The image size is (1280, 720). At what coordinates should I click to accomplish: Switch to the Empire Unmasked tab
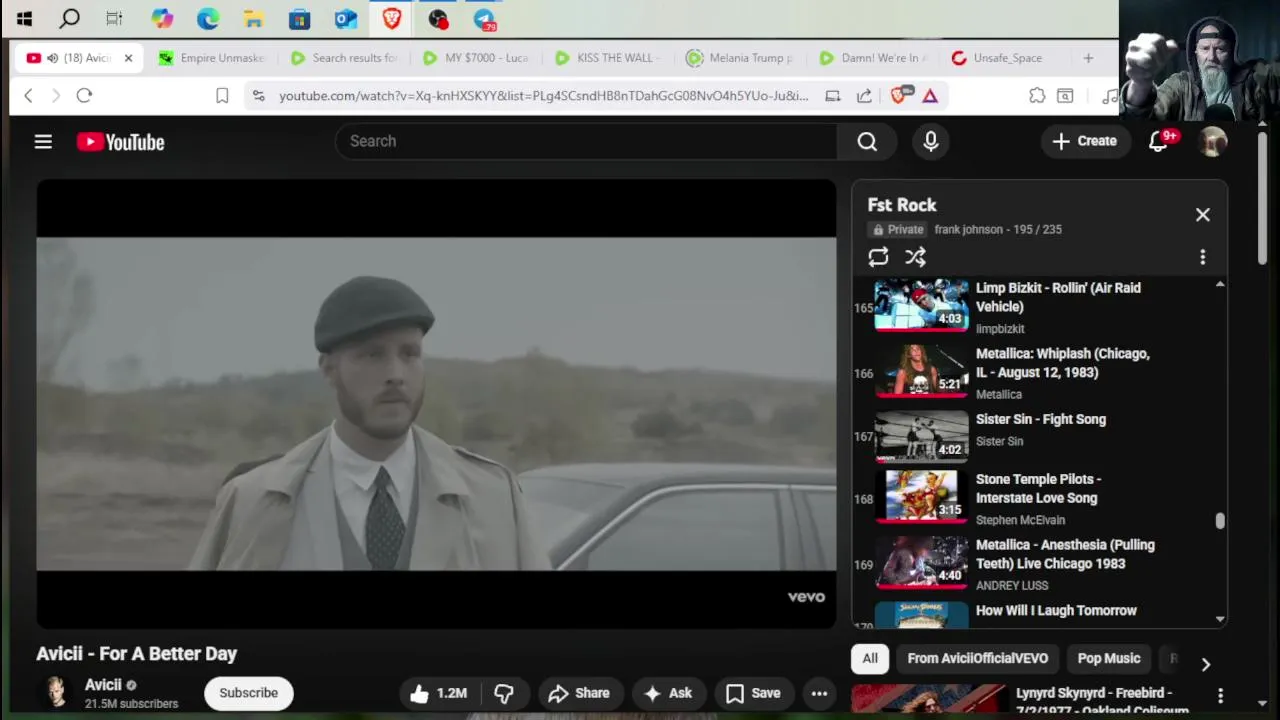[x=211, y=58]
